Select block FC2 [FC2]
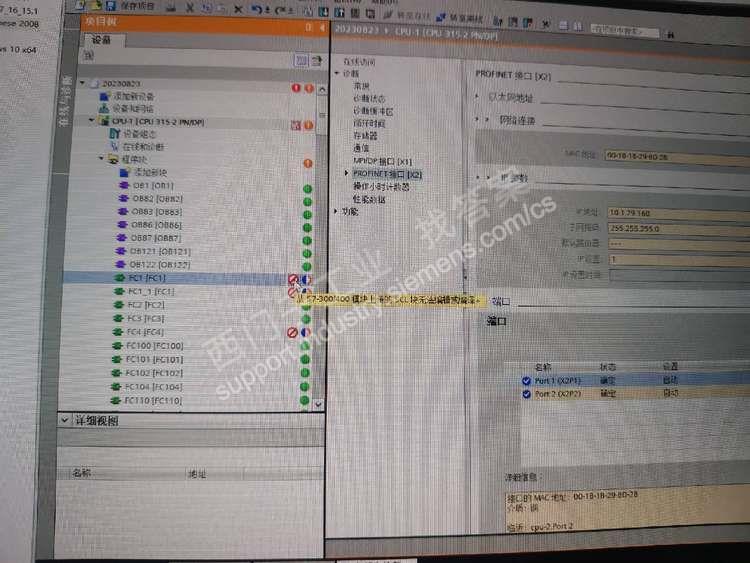750x563 pixels. [x=139, y=305]
